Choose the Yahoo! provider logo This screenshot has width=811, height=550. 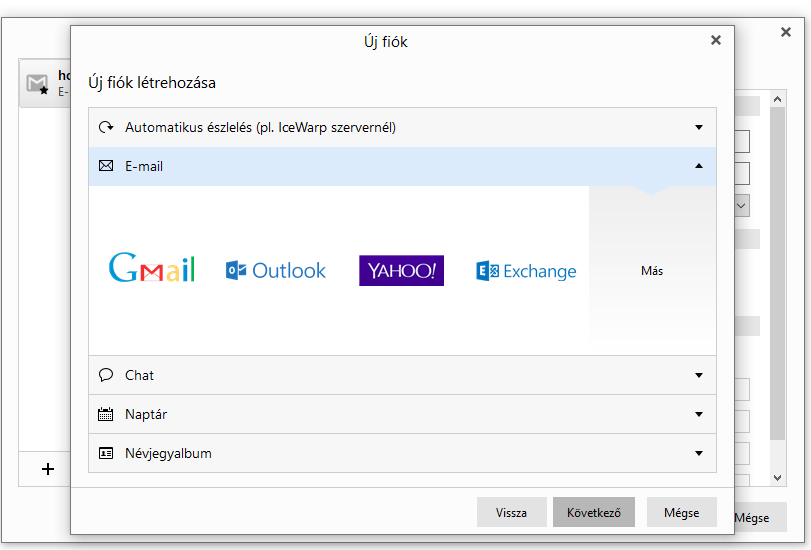pos(401,271)
